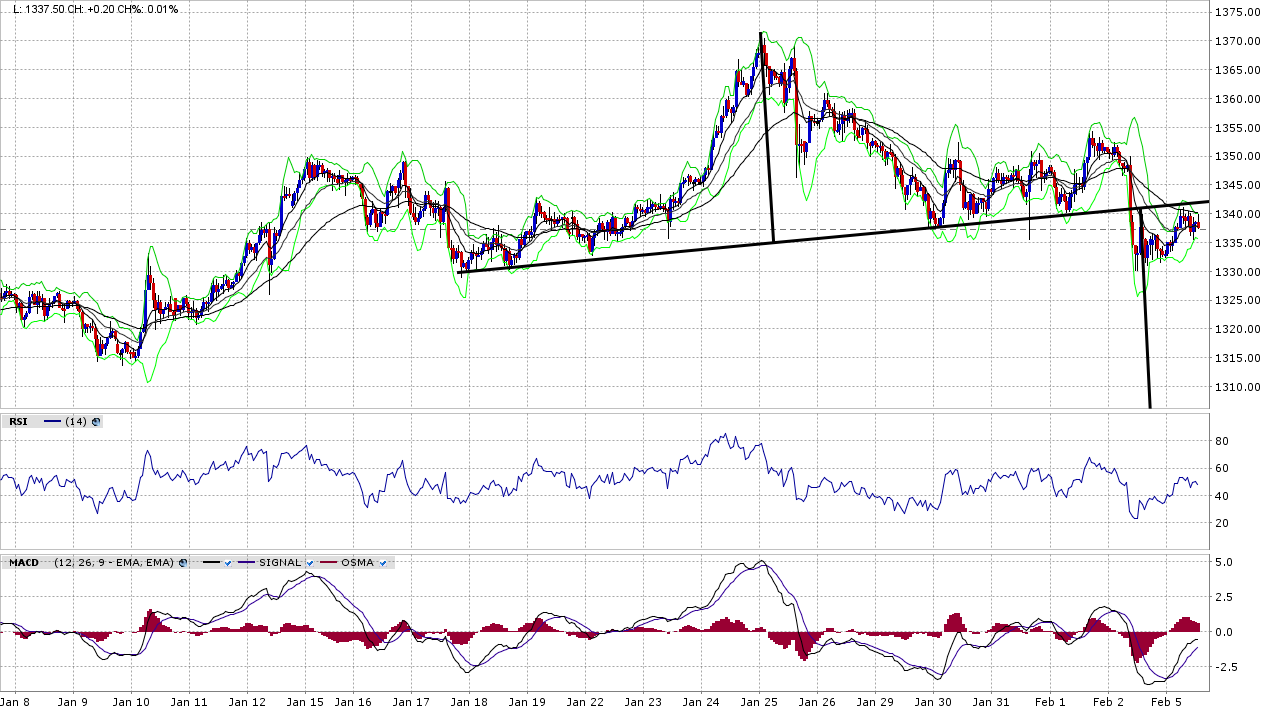Toggle the MACD black line checkbox
Viewport: 1269px width, 716px height.
(228, 563)
